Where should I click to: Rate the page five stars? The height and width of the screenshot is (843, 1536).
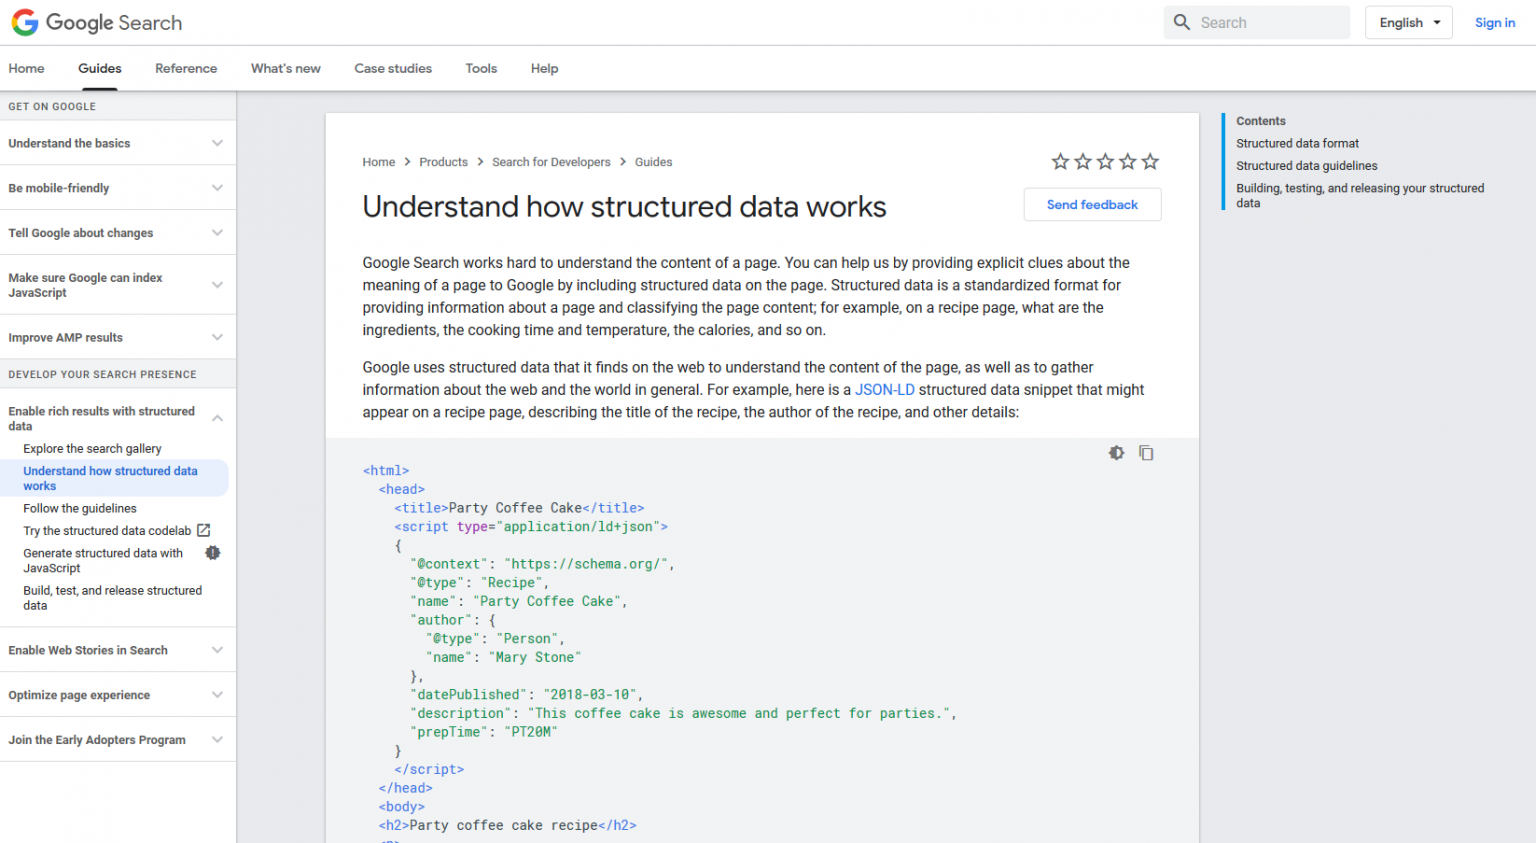(1150, 161)
